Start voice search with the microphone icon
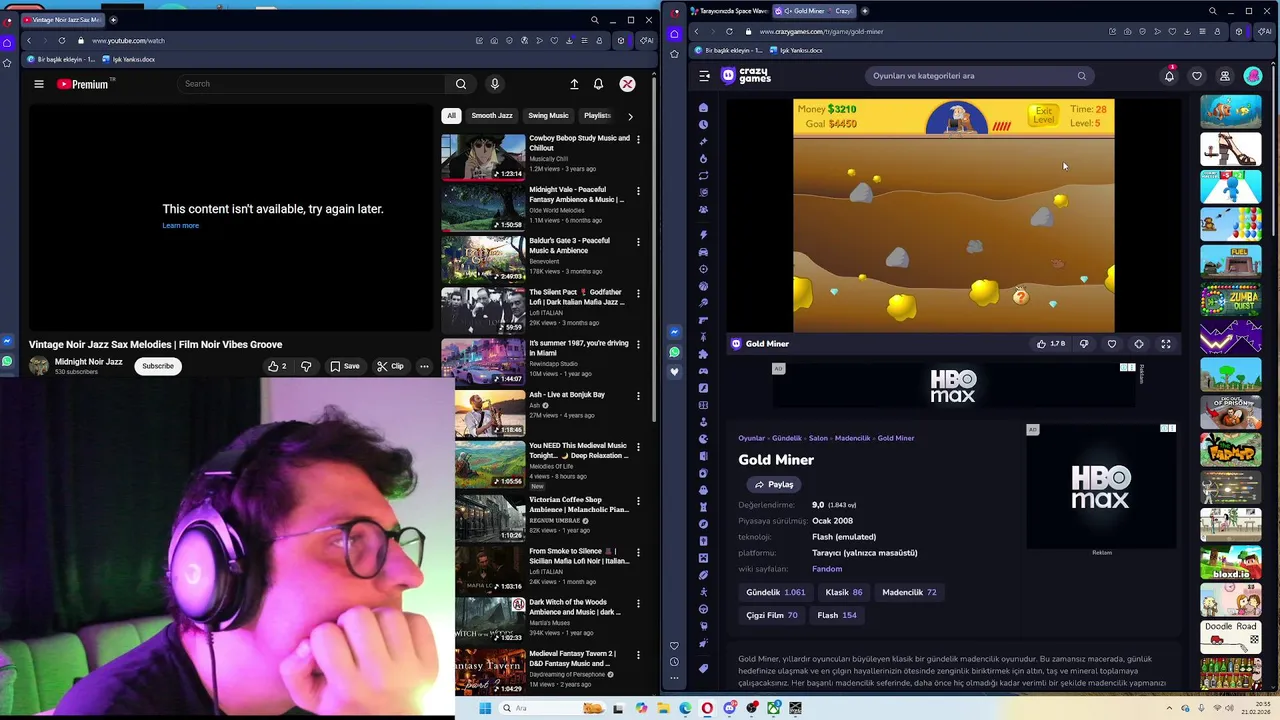 pyautogui.click(x=494, y=84)
